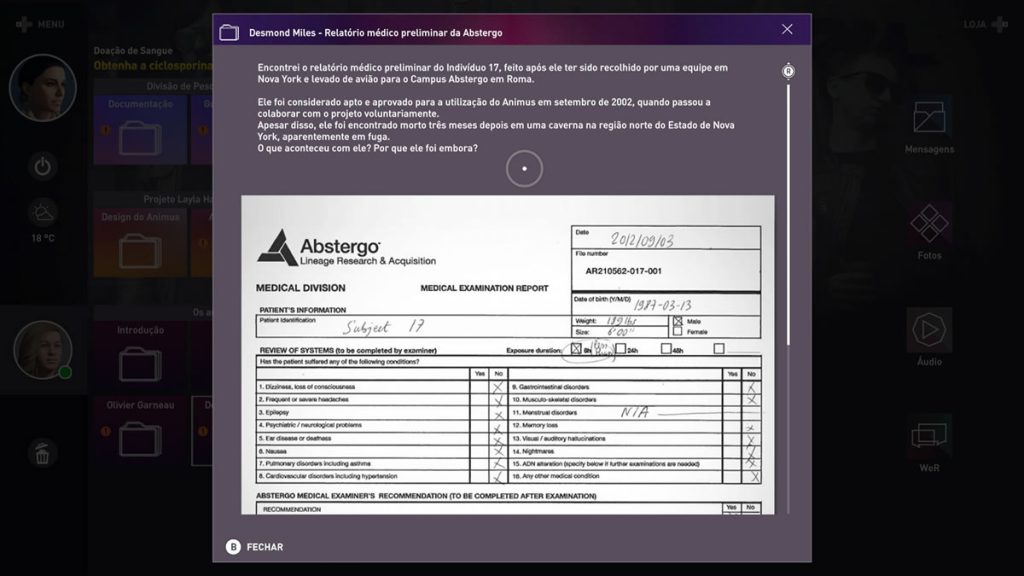Screen dimensions: 1024x576
Task: Close the Desmond Miles report dialog
Action: pyautogui.click(x=787, y=30)
